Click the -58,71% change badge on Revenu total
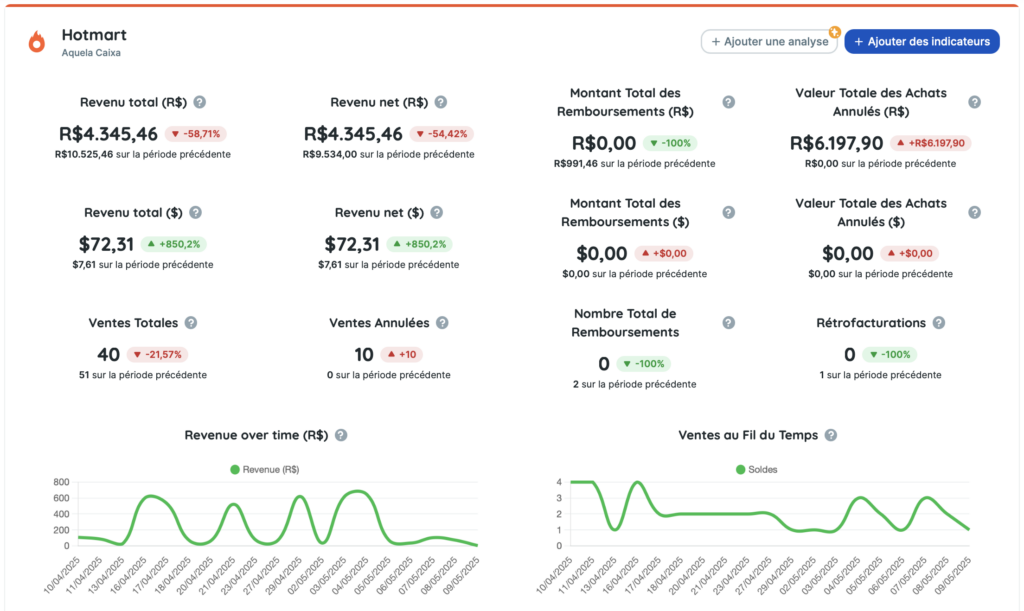This screenshot has width=1024, height=611. tap(196, 134)
